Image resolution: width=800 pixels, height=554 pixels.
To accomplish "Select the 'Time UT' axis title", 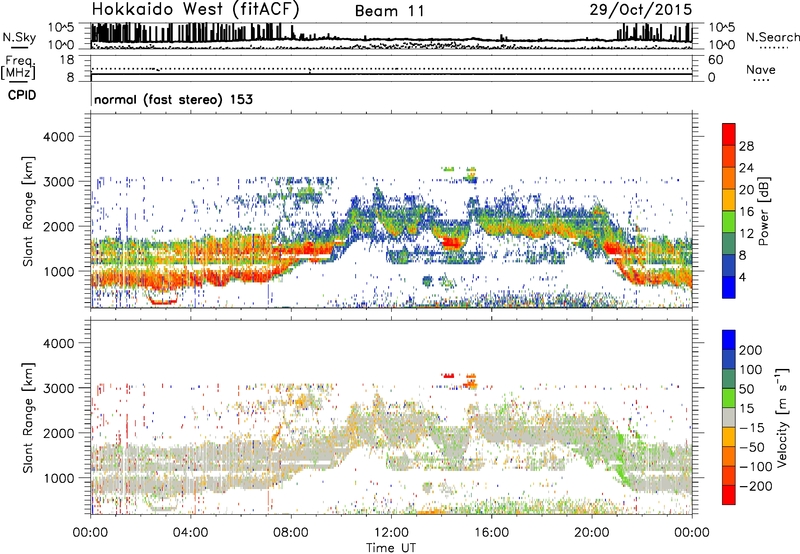I will tap(391, 547).
